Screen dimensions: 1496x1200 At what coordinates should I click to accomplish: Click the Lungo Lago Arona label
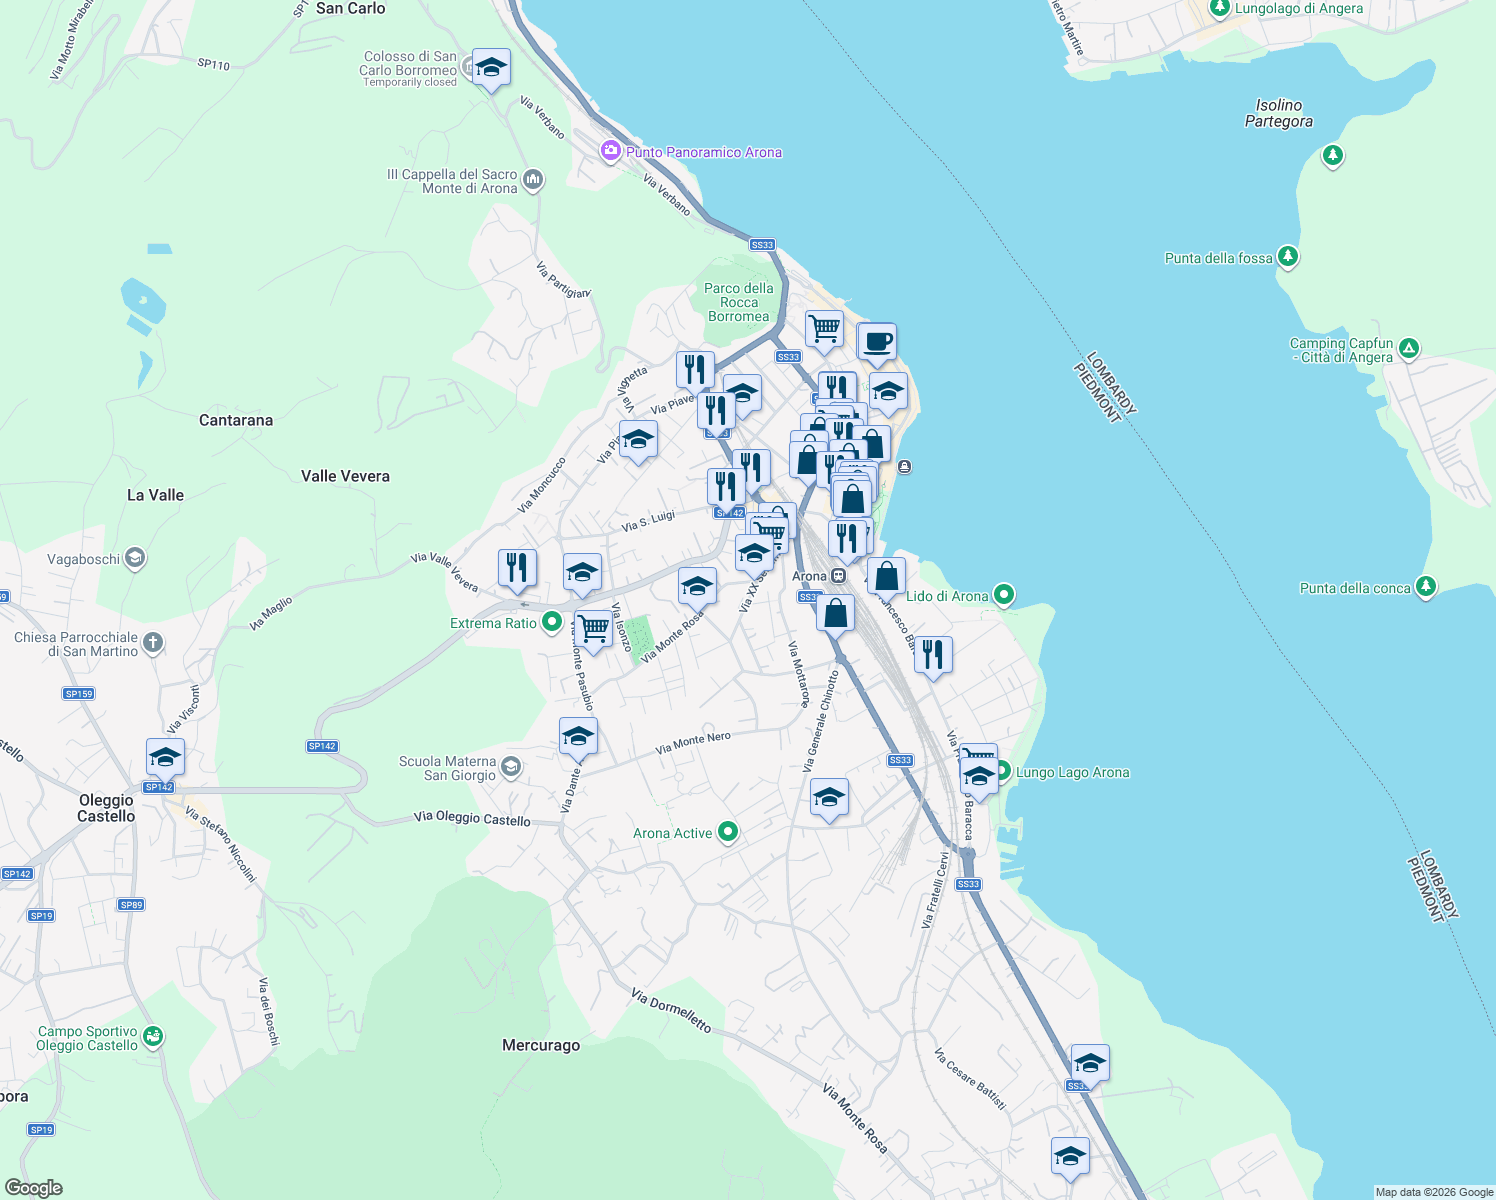(1074, 772)
